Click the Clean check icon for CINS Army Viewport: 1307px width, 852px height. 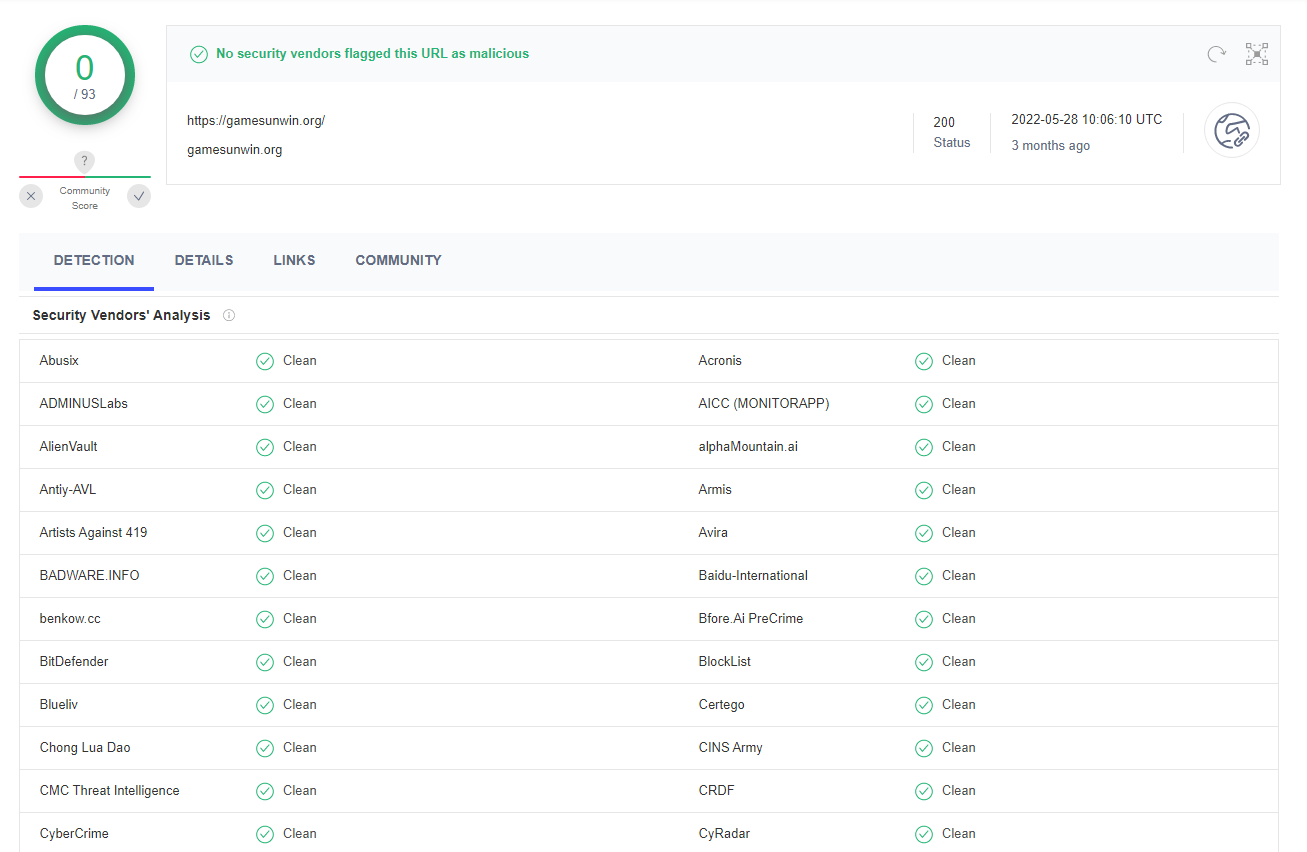coord(924,748)
